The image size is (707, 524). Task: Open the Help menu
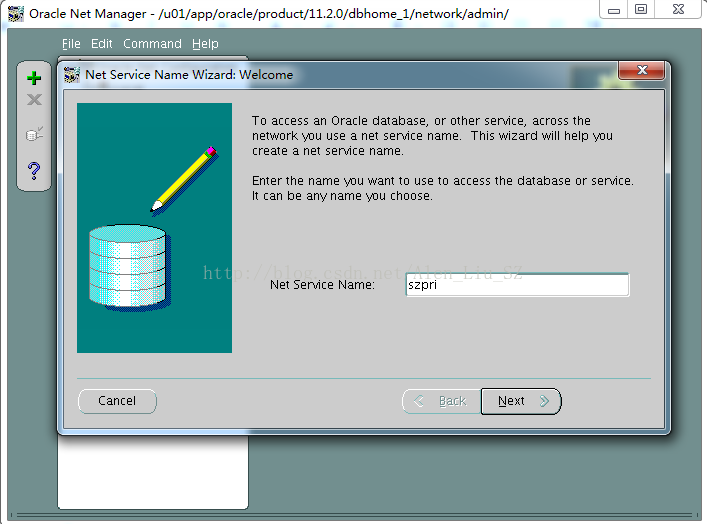tap(205, 44)
